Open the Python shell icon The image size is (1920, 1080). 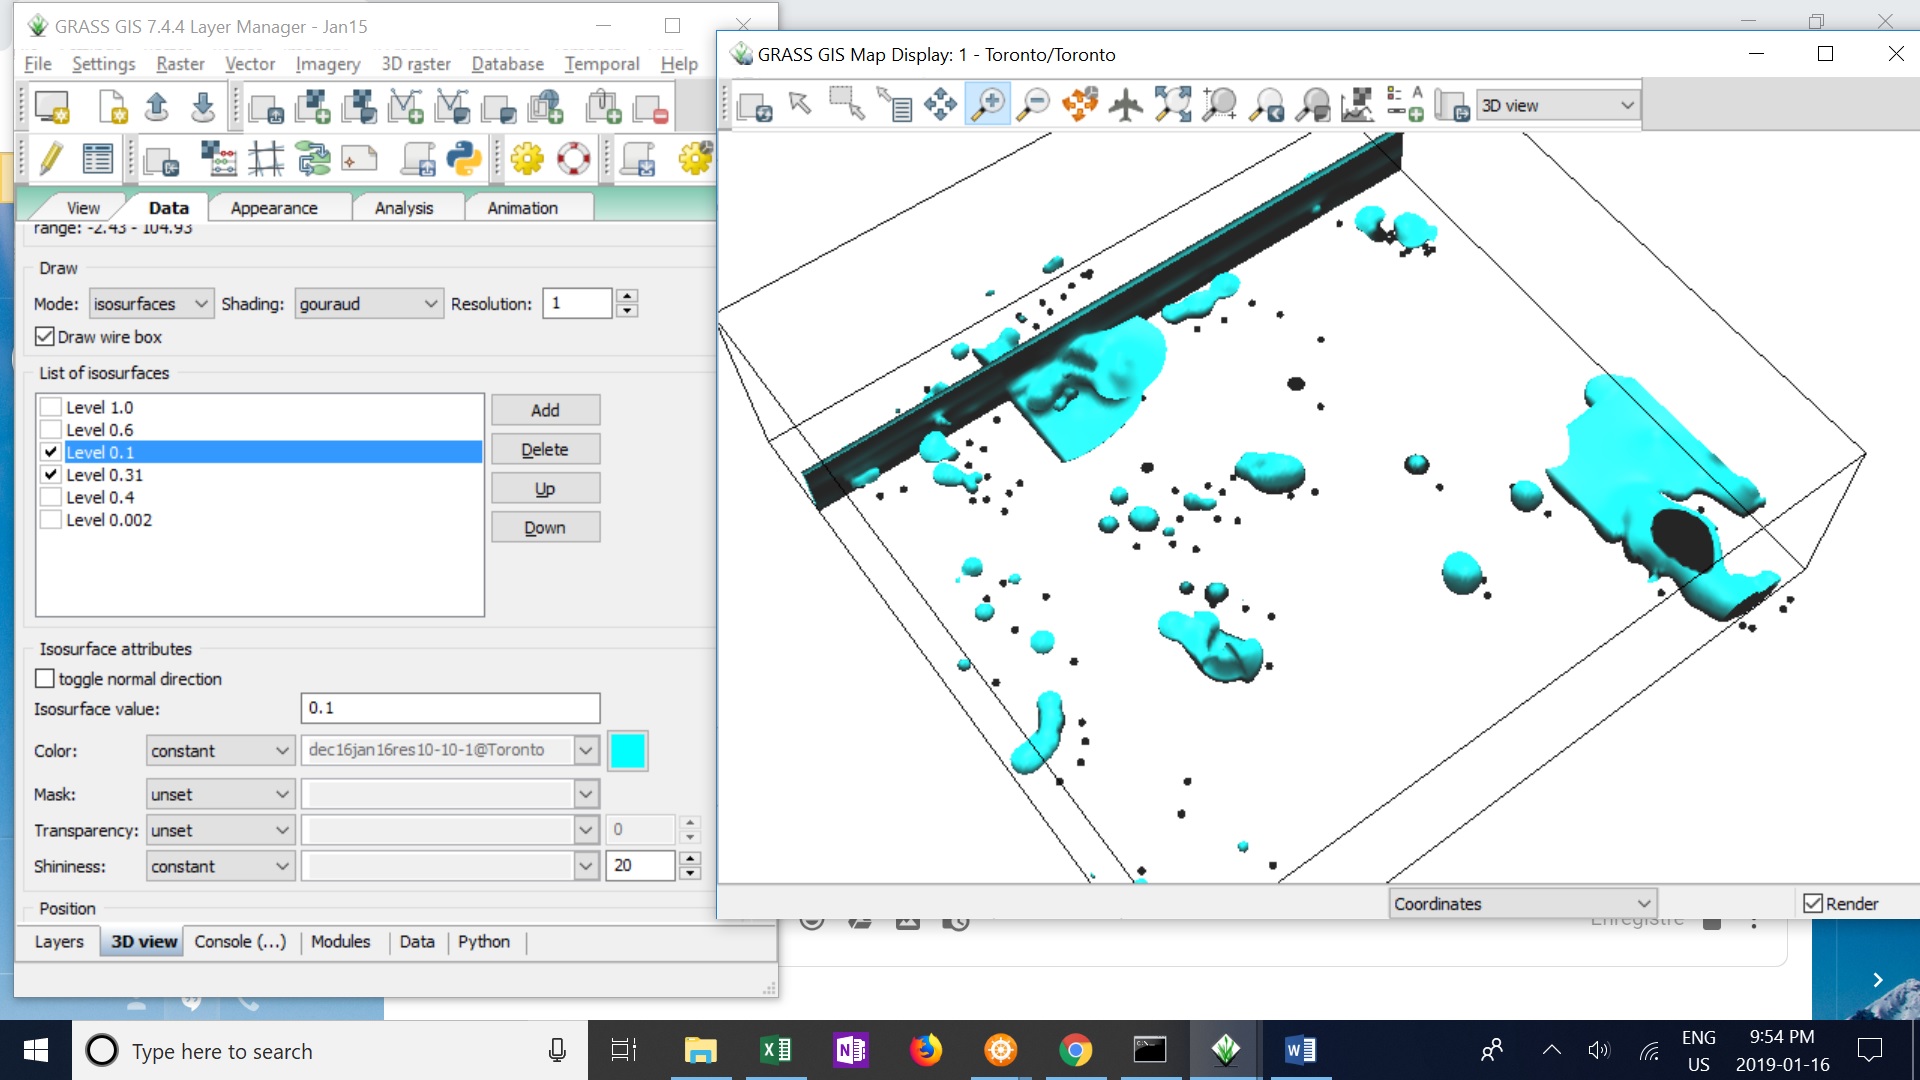point(463,159)
